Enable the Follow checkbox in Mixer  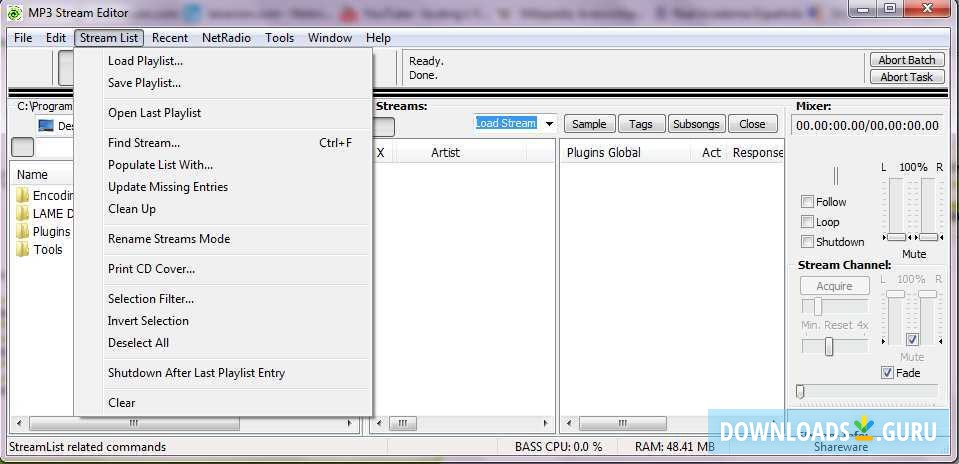click(807, 202)
